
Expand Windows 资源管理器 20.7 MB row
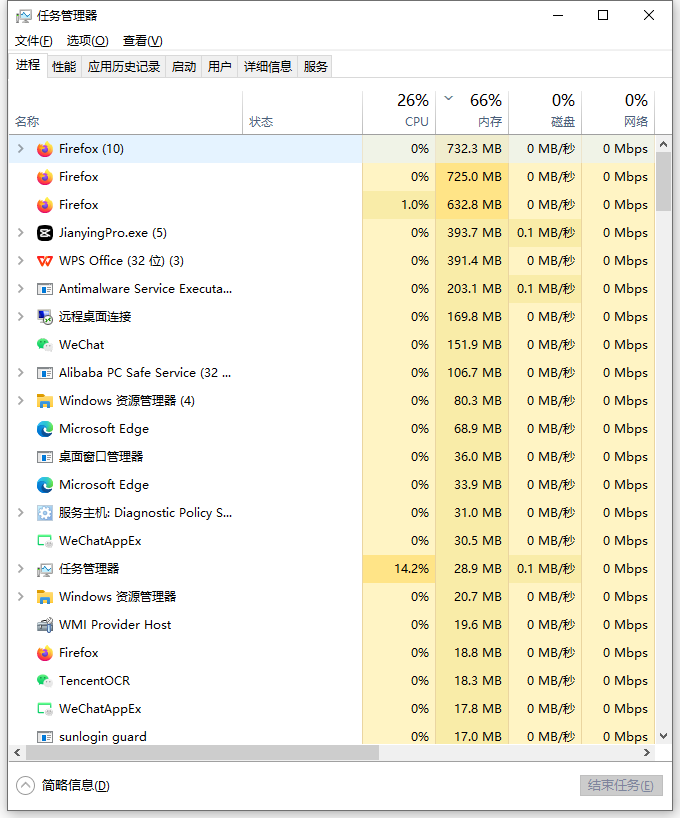(x=20, y=597)
